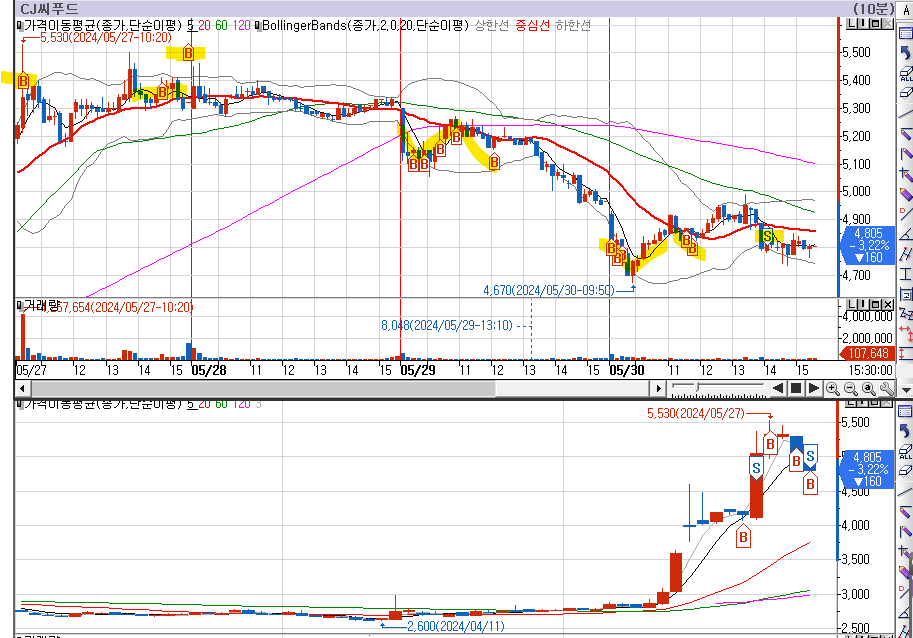Stop chart replay with the square button

point(796,388)
